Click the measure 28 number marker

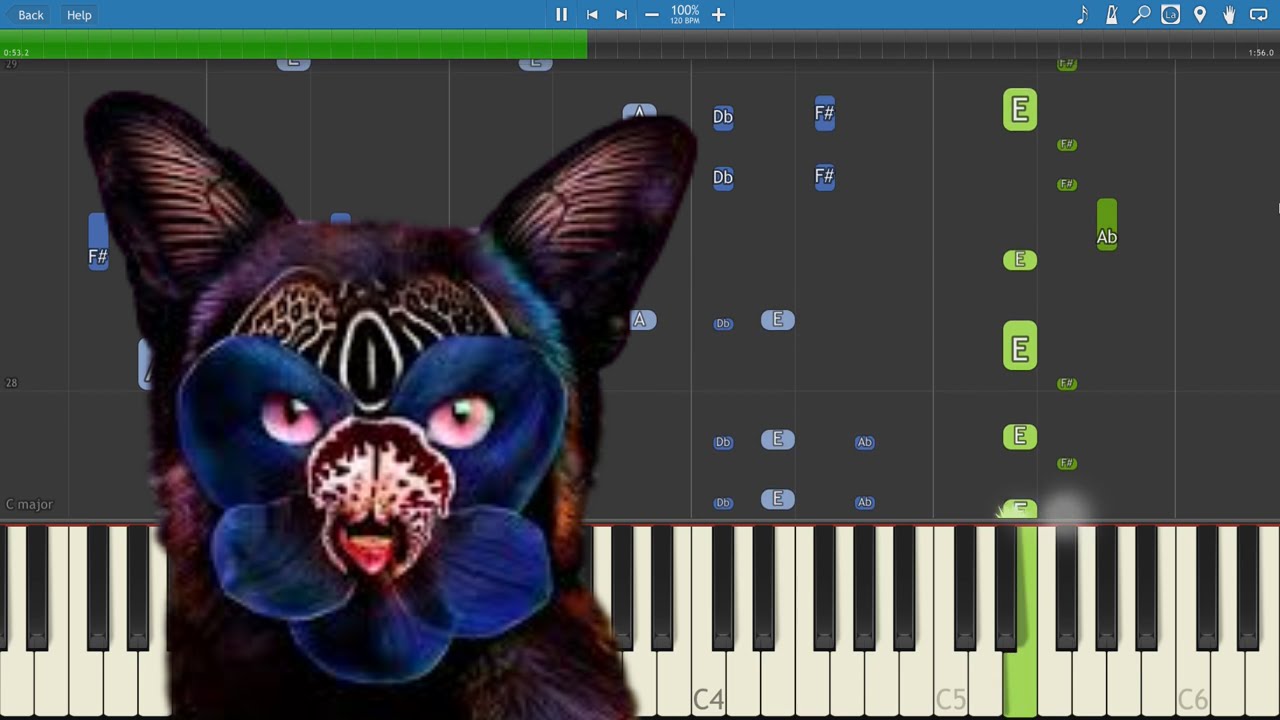click(x=11, y=383)
